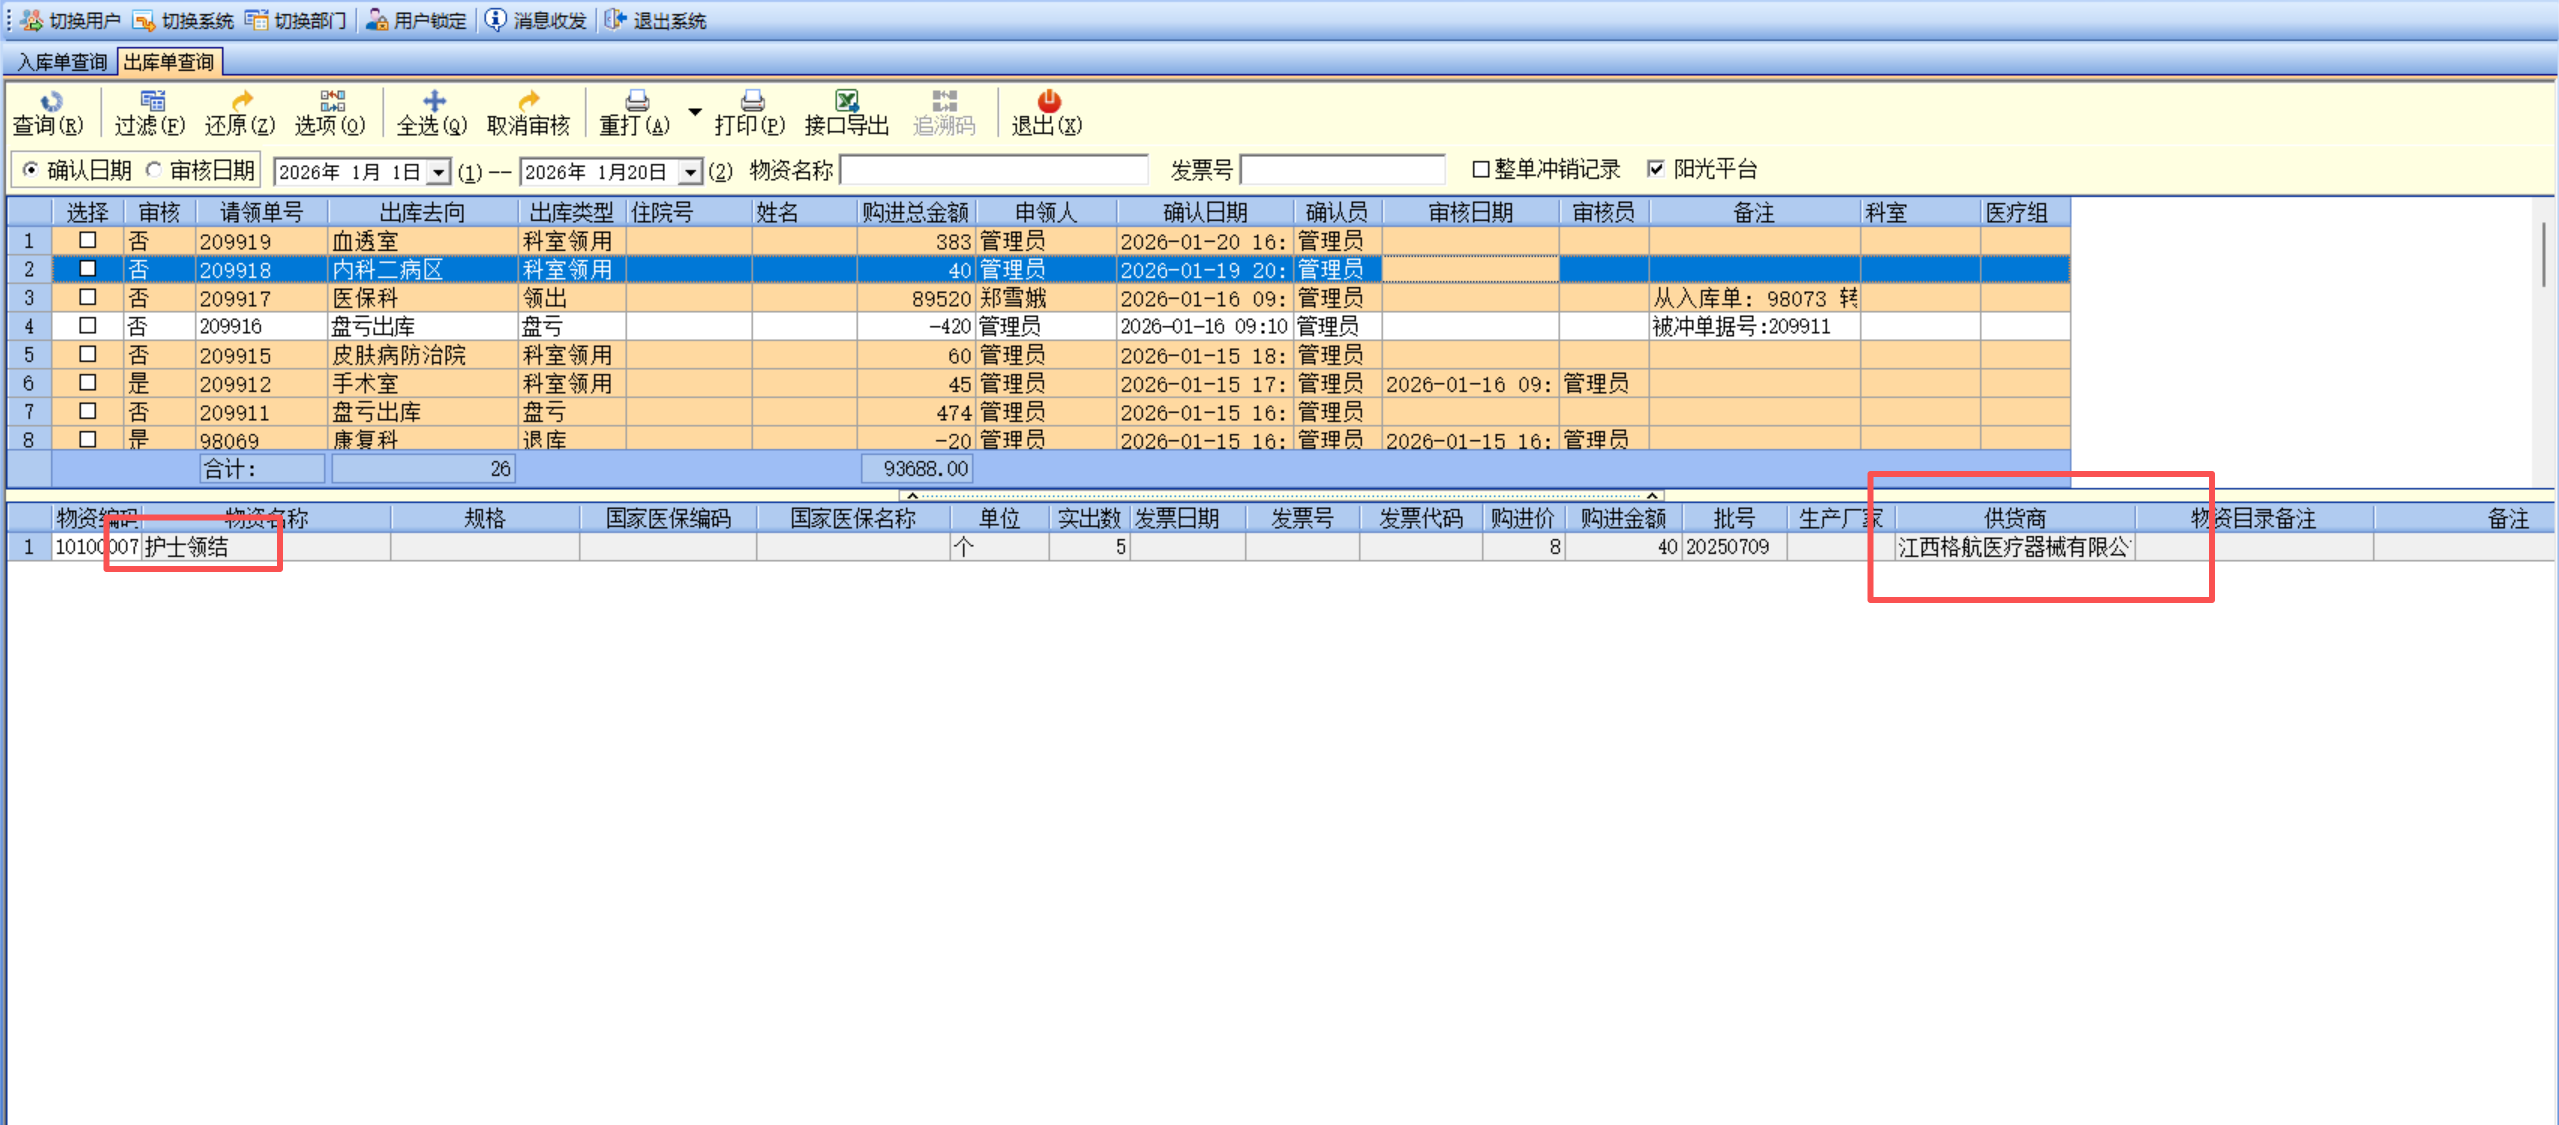Click the 取消审核 icon

click(529, 101)
